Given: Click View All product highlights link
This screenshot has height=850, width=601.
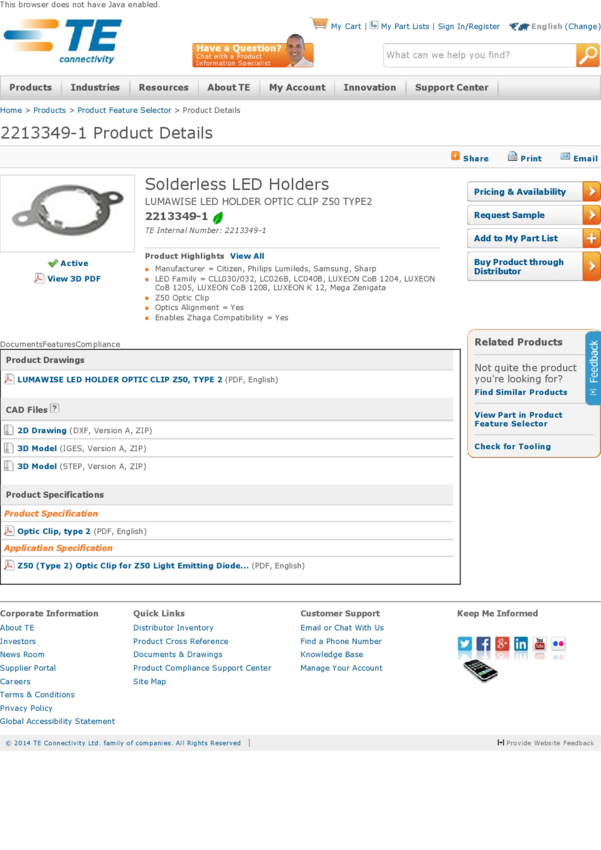Looking at the screenshot, I should point(247,256).
